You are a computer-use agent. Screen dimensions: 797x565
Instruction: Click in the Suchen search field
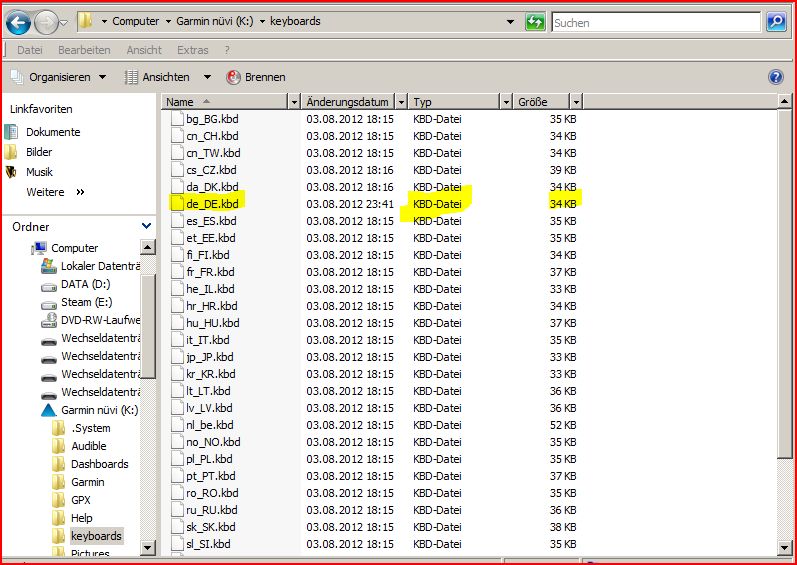point(655,21)
